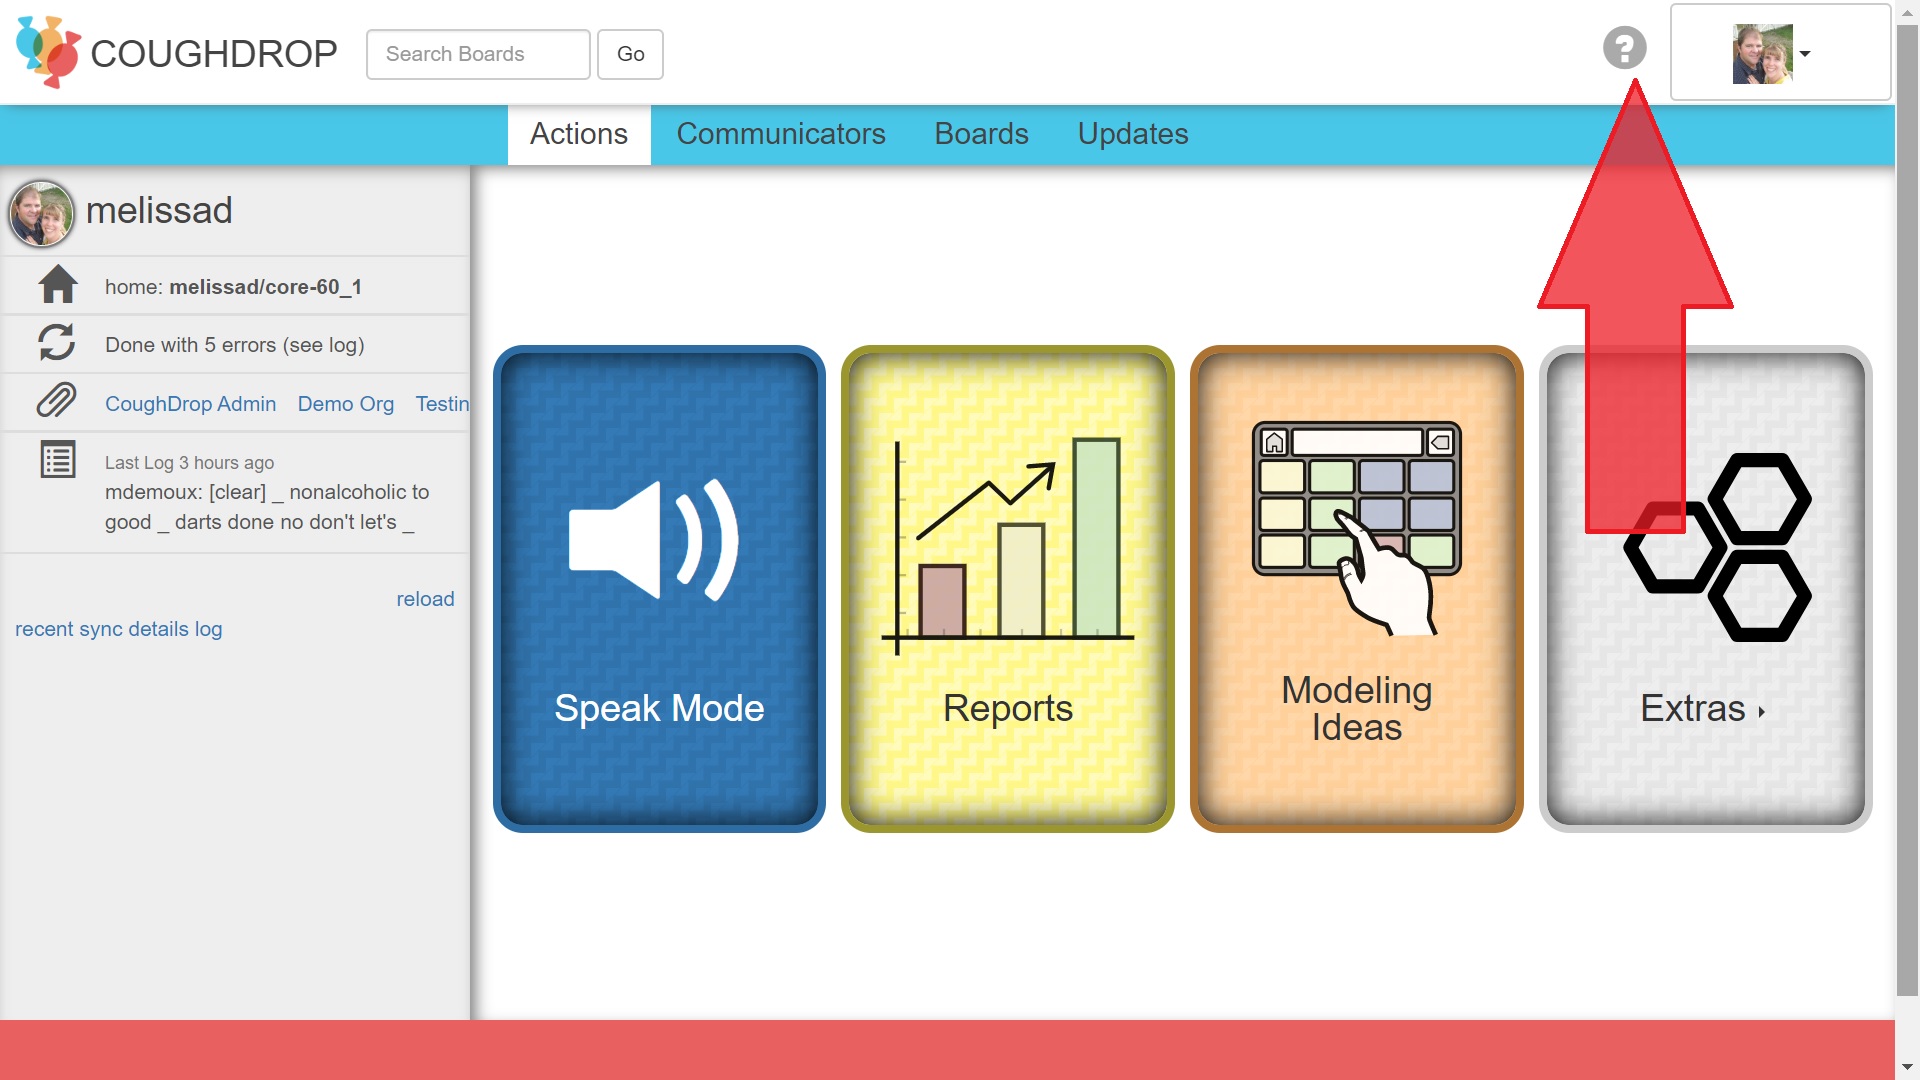Open recent sync details log link
This screenshot has height=1080, width=1920.
point(119,629)
